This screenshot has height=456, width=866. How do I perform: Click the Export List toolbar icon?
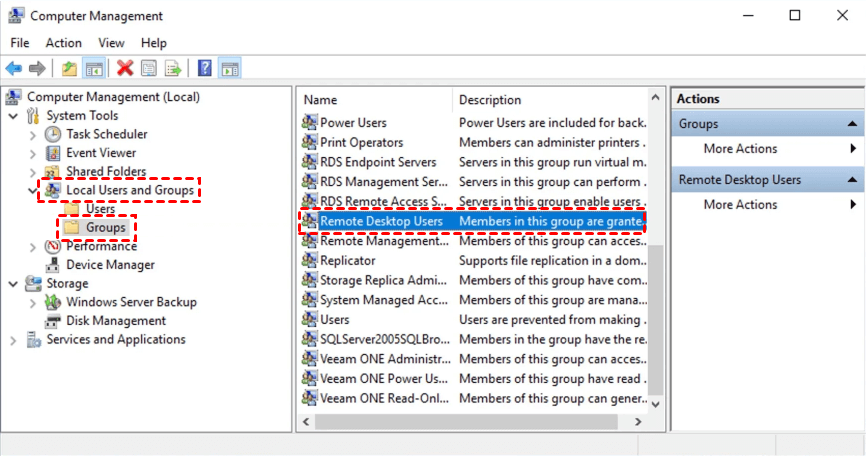click(x=173, y=68)
